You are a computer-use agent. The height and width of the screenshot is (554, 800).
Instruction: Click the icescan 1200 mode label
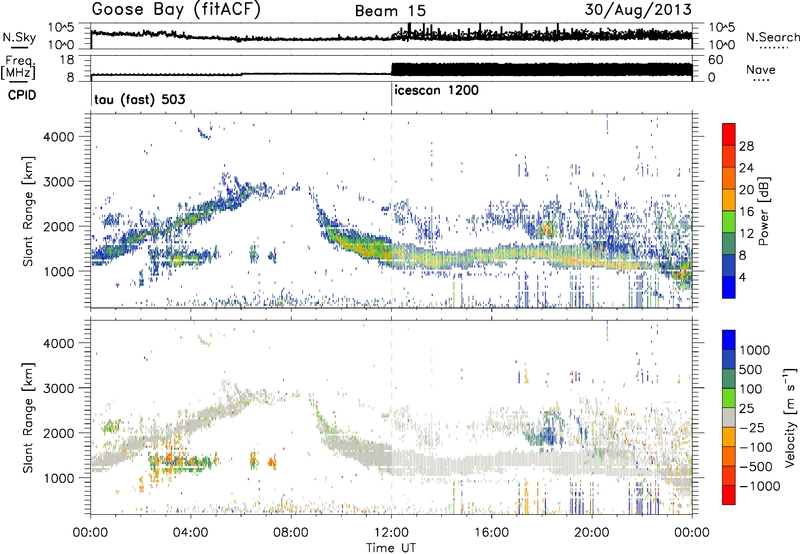tap(437, 90)
